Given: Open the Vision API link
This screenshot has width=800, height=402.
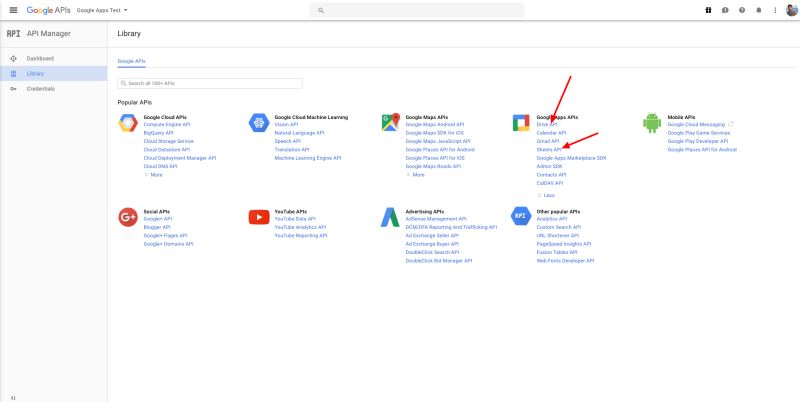Looking at the screenshot, I should 287,124.
